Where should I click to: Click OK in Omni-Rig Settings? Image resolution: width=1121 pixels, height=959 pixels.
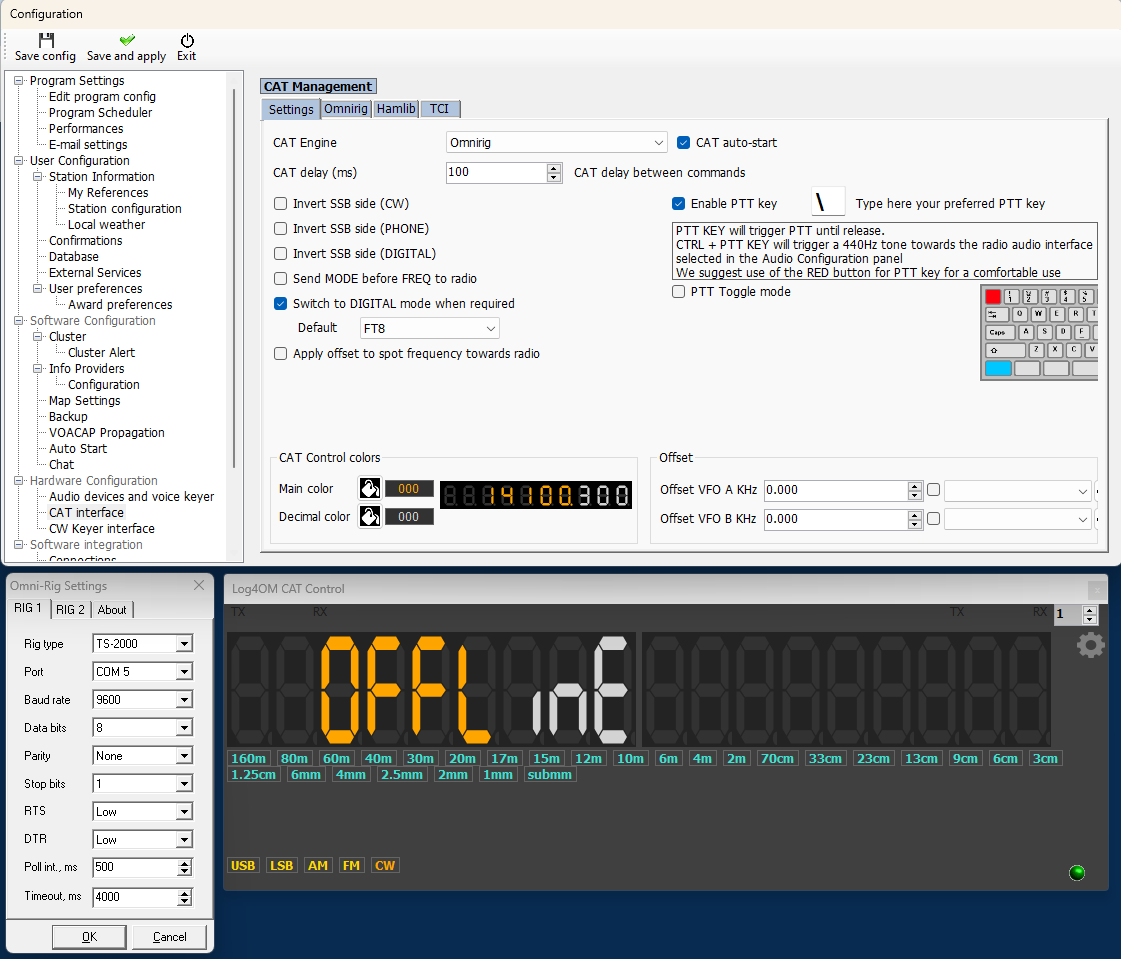89,937
